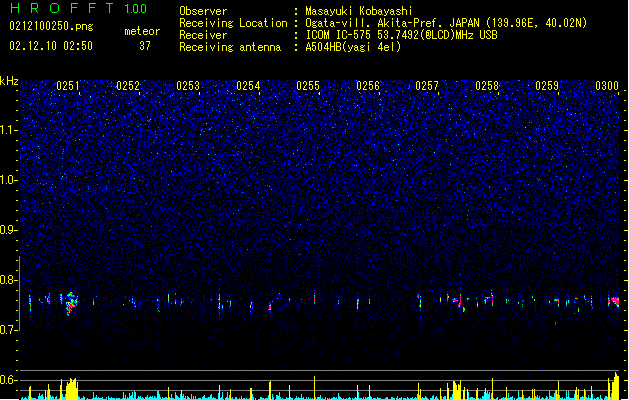
Task: Click the bright red echo at 0300
Action: point(614,301)
